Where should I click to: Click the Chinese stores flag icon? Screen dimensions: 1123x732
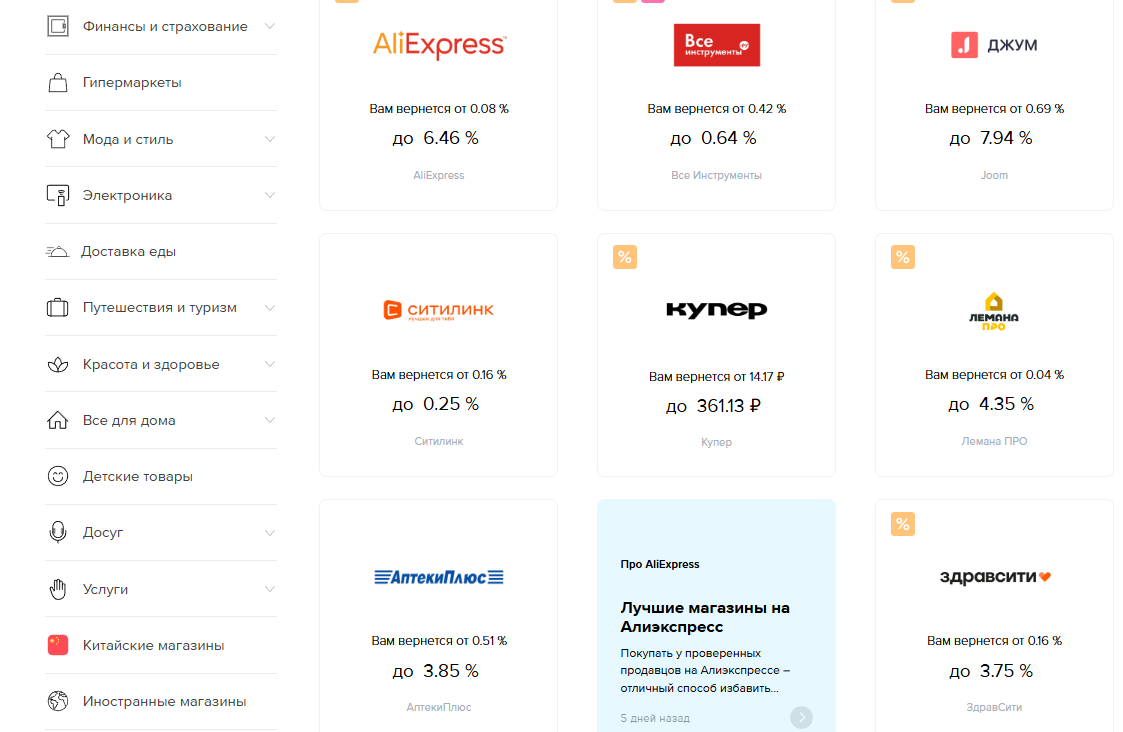point(58,645)
